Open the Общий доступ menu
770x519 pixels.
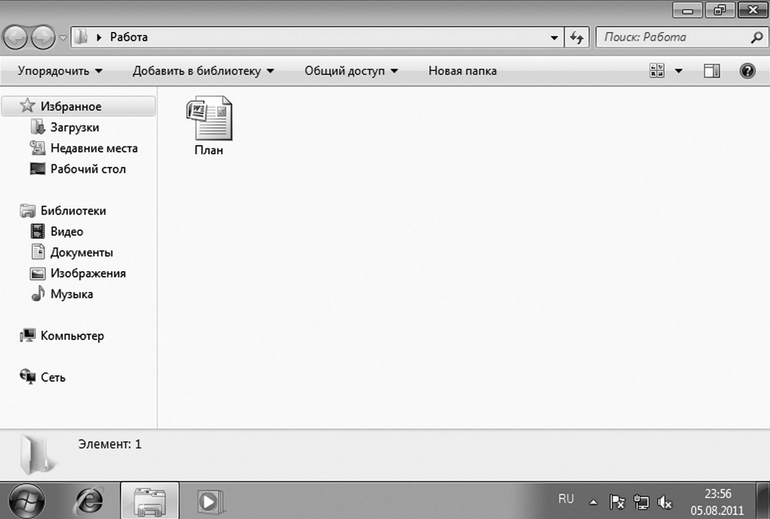tap(351, 71)
